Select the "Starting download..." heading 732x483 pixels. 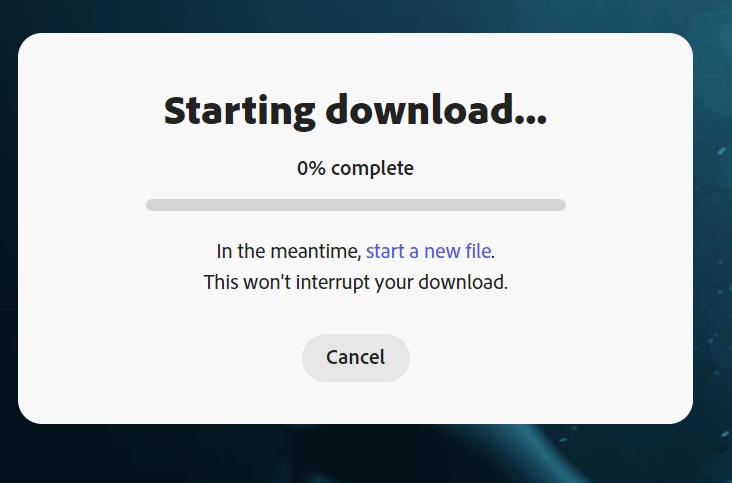355,111
